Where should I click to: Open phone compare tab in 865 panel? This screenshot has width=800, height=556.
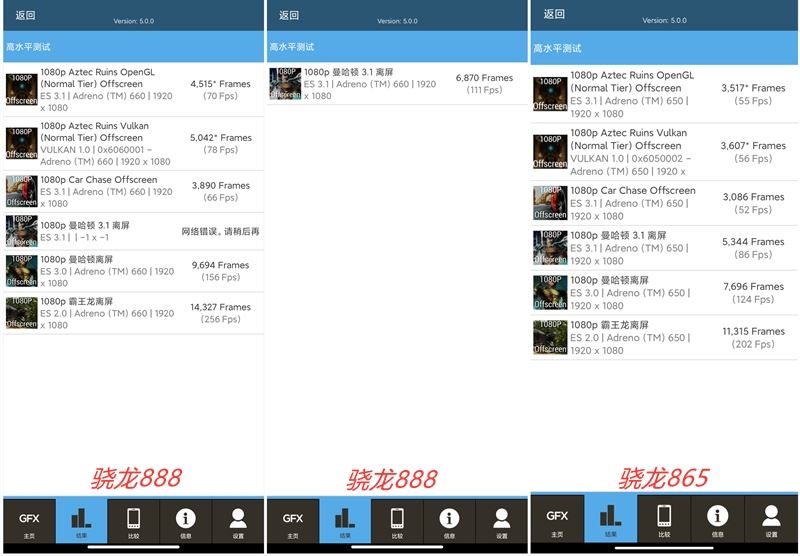(x=664, y=519)
